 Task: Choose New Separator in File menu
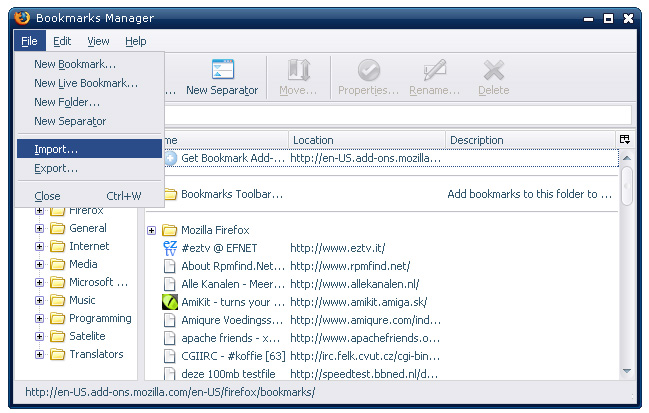click(89, 121)
